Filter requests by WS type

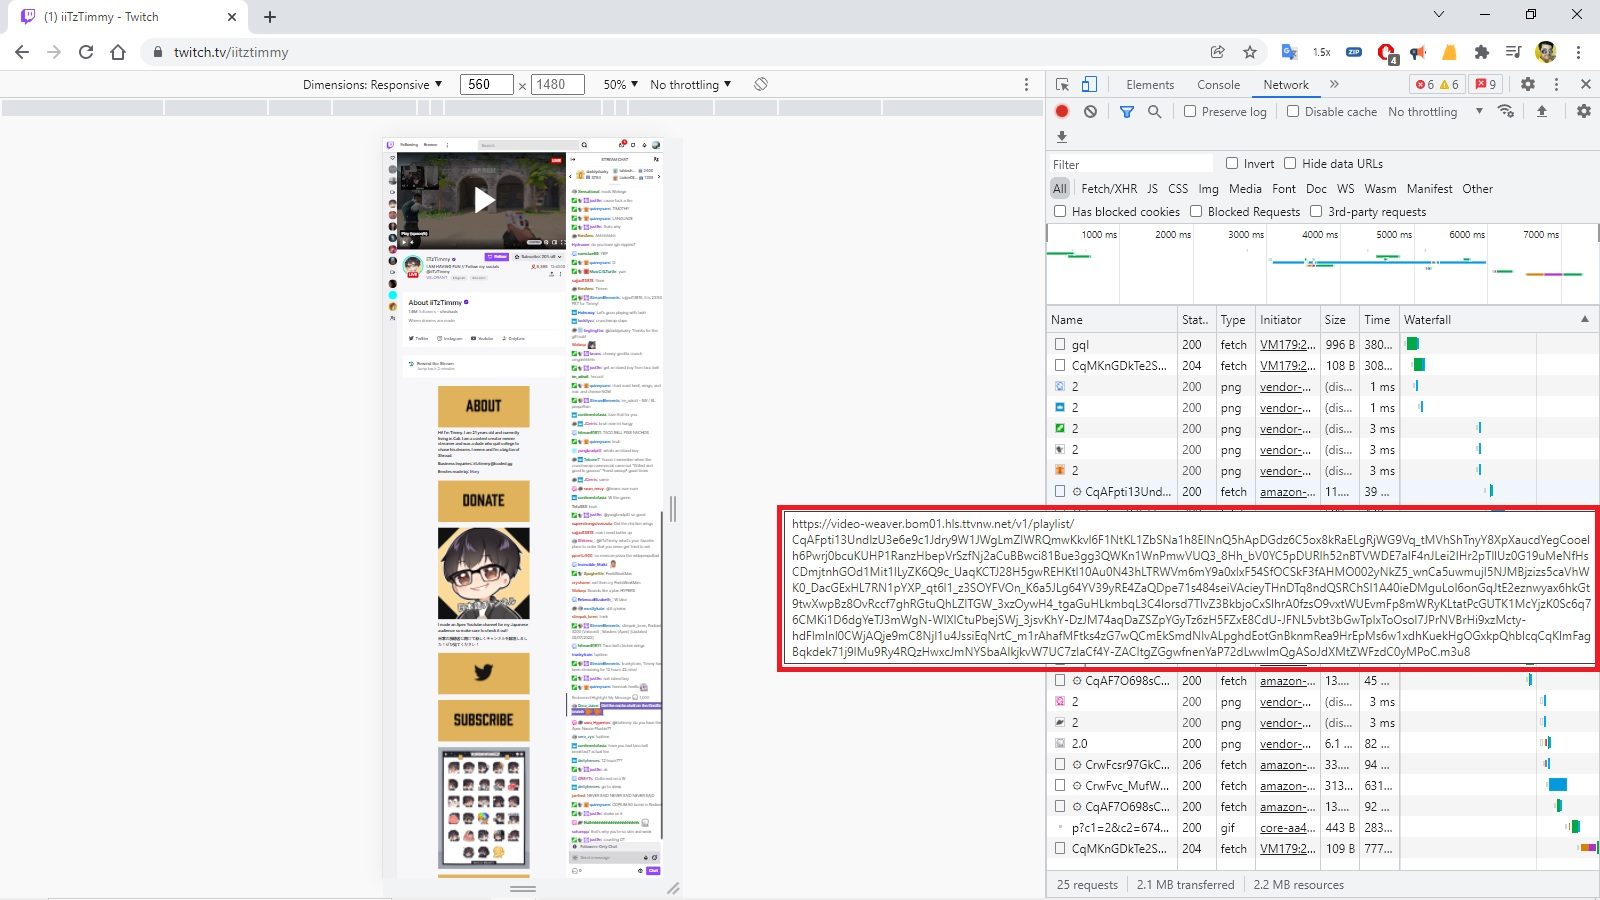tap(1346, 188)
